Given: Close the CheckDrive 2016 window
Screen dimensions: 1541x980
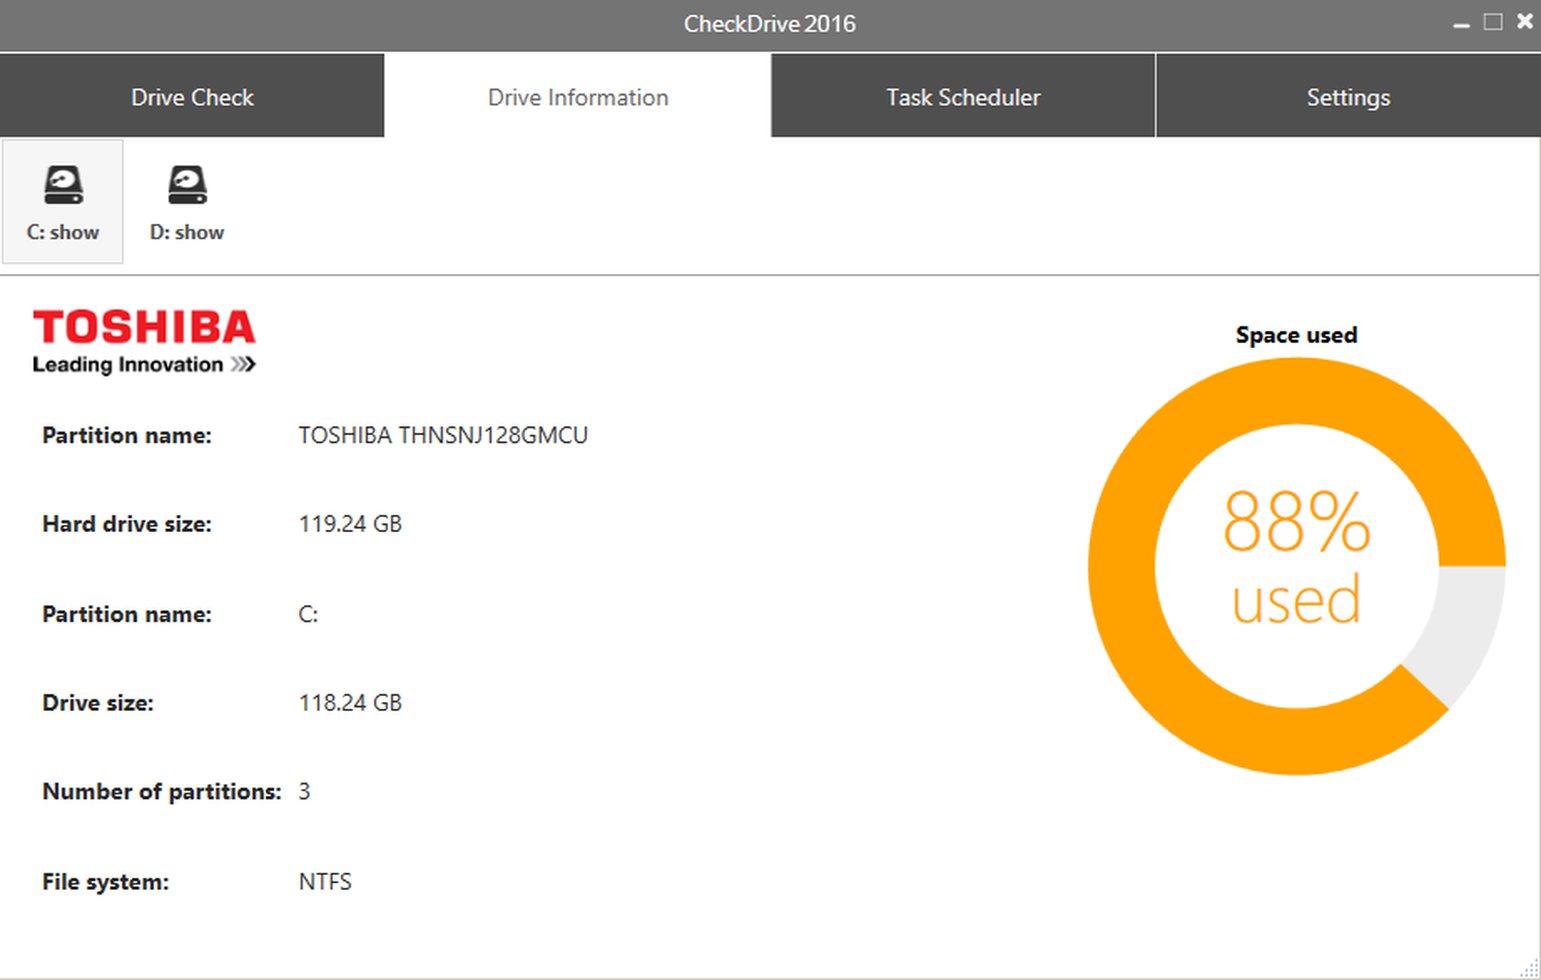Looking at the screenshot, I should [x=1524, y=22].
